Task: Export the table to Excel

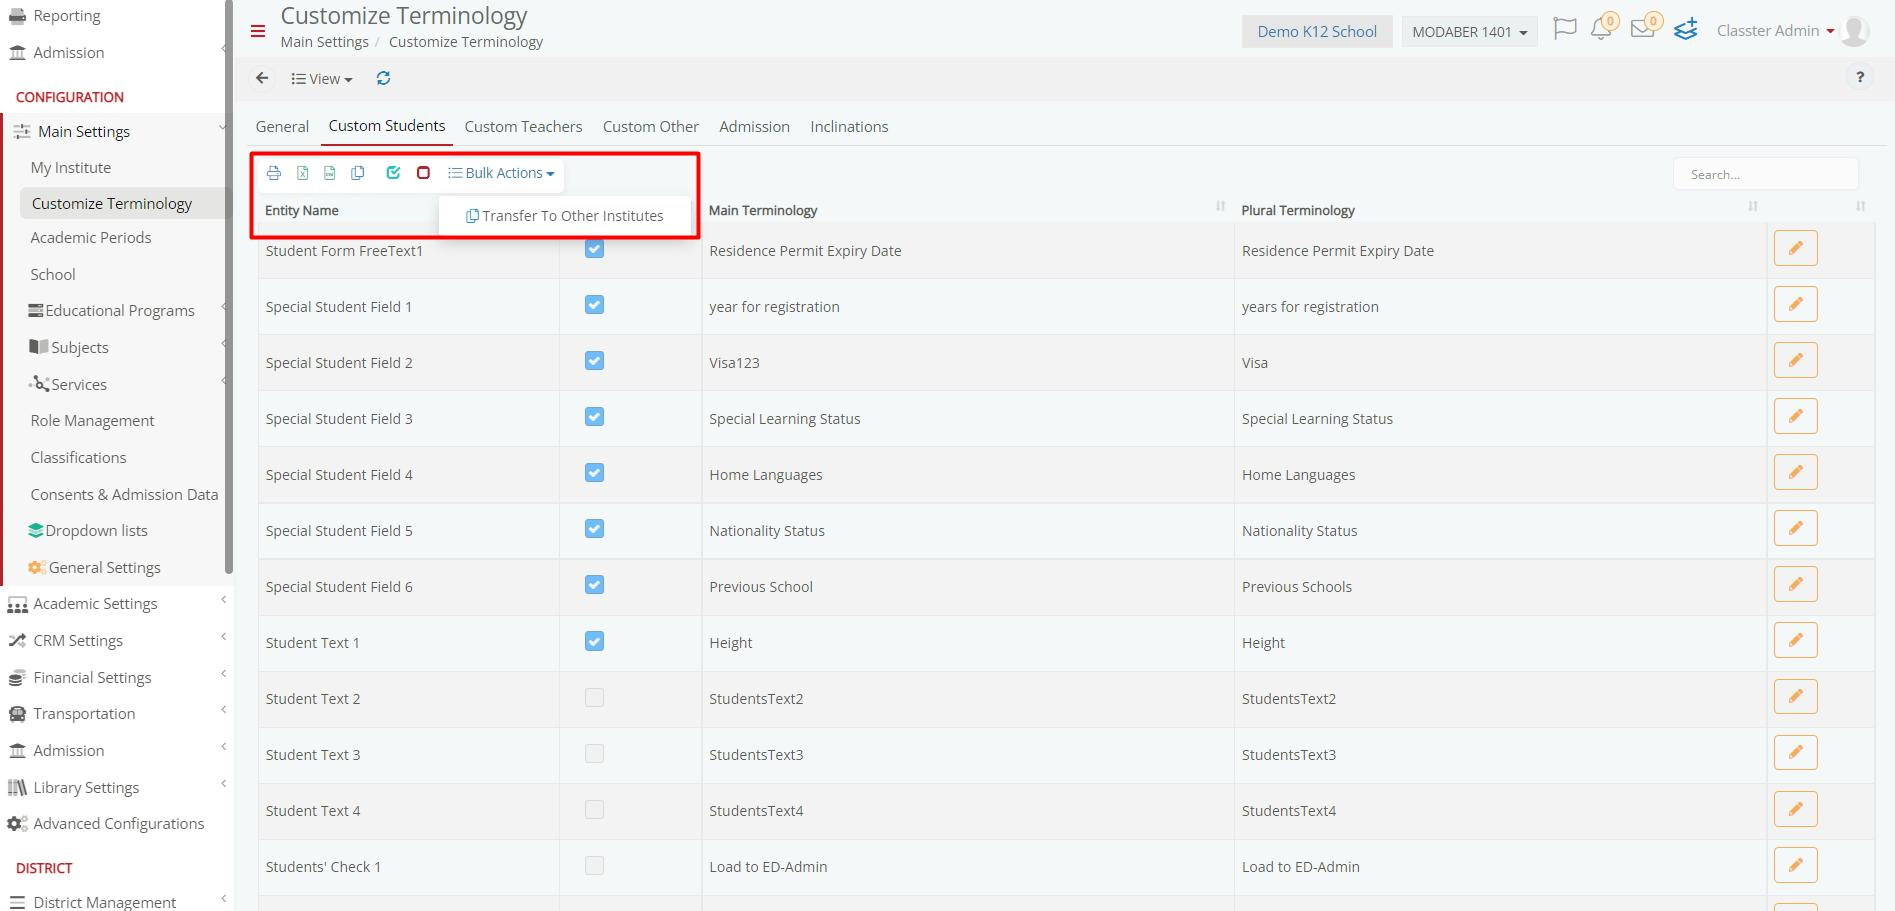Action: click(302, 173)
